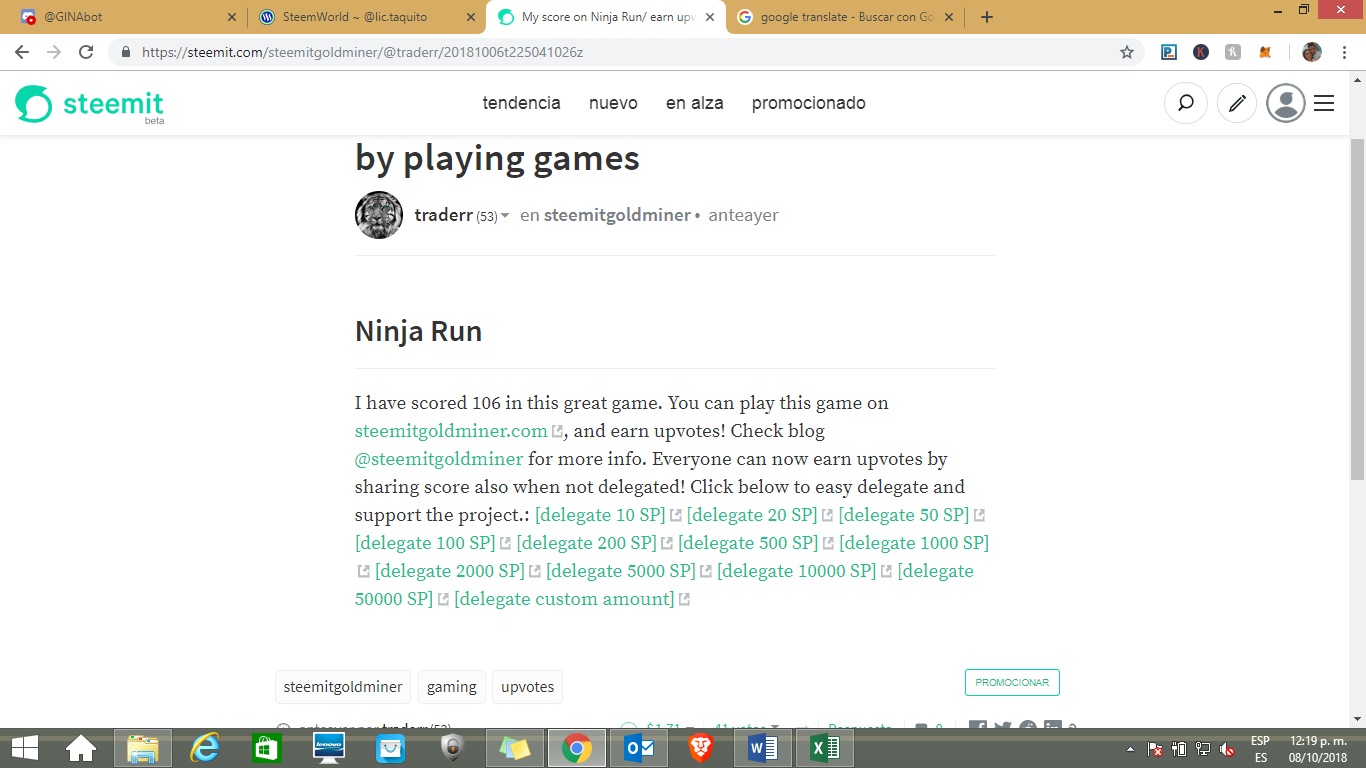1366x768 pixels.
Task: Open Outlook from the taskbar
Action: point(639,748)
